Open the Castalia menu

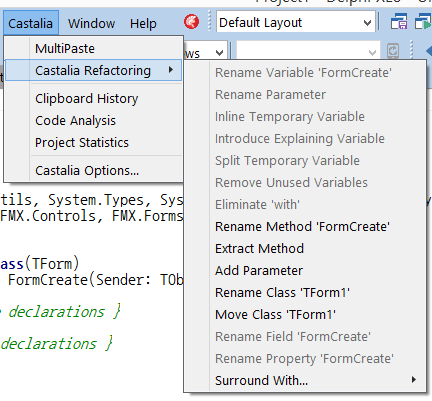[x=31, y=23]
